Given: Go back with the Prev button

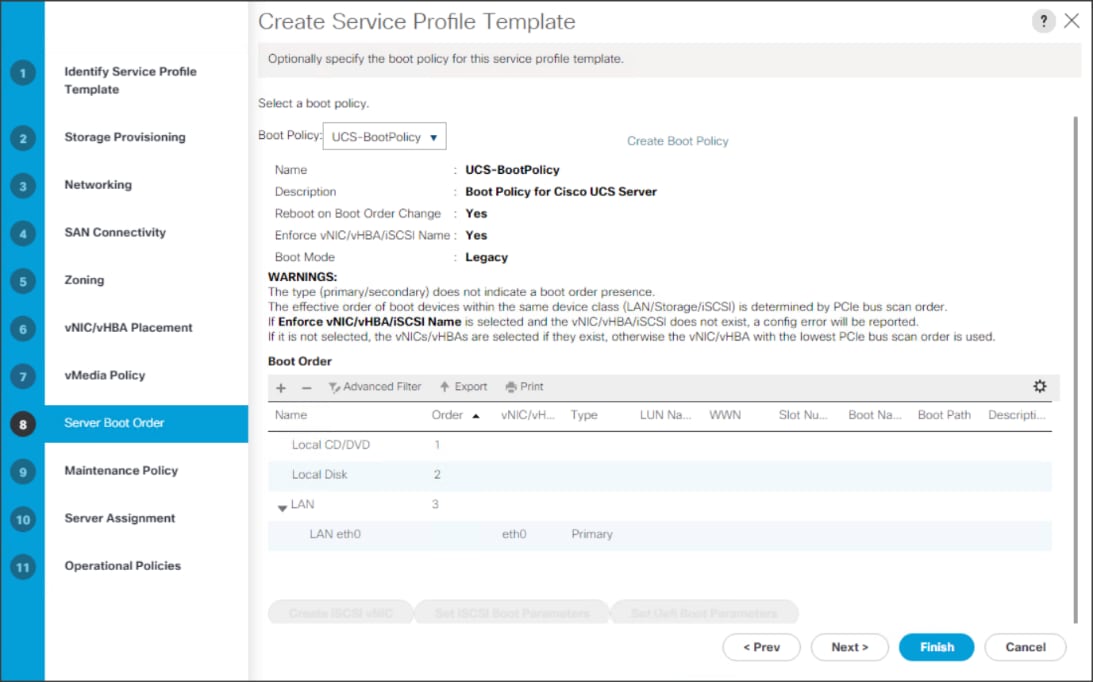Looking at the screenshot, I should pyautogui.click(x=761, y=647).
